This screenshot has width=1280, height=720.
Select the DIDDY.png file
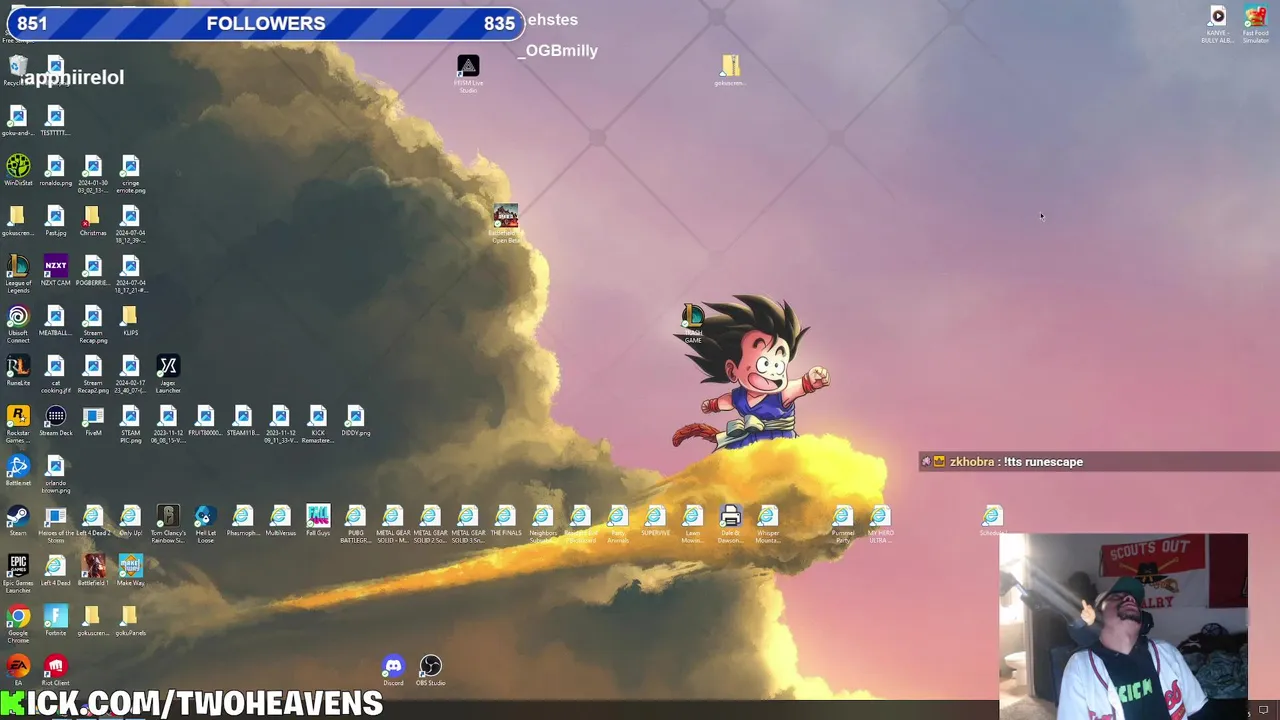click(x=355, y=420)
